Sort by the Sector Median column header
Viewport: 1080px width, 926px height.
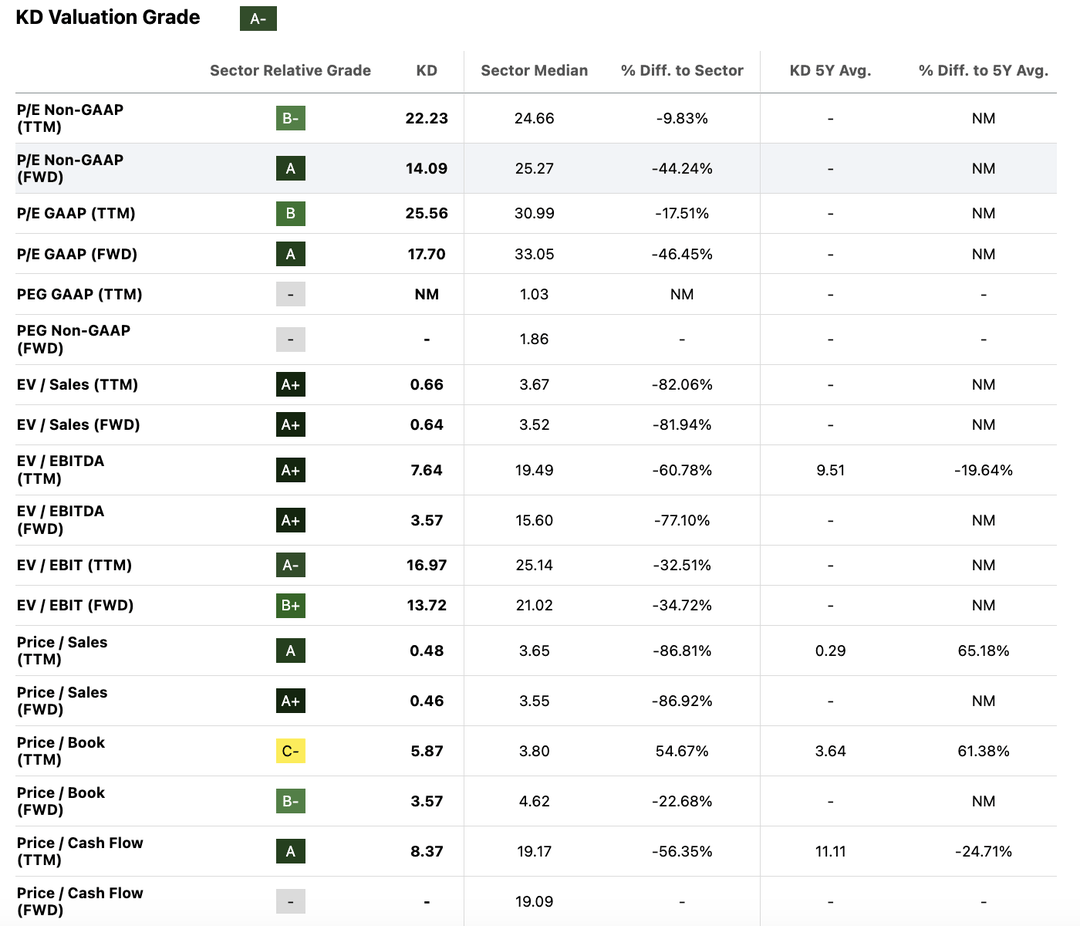[534, 71]
